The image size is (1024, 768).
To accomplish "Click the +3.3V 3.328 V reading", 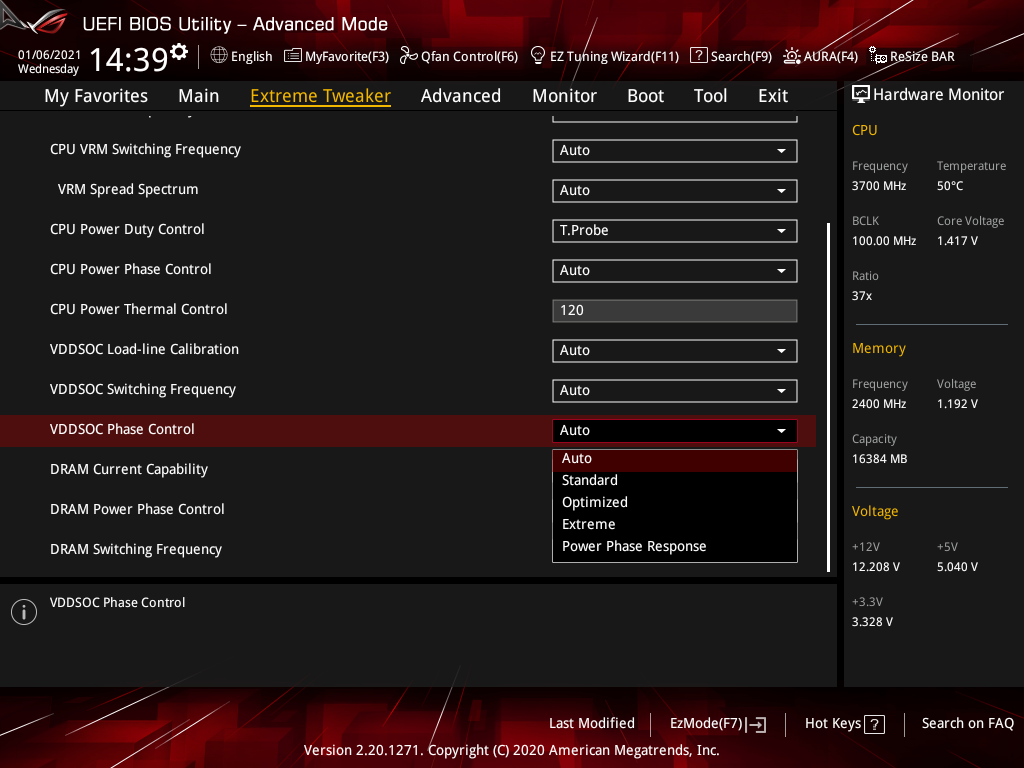I will point(872,622).
